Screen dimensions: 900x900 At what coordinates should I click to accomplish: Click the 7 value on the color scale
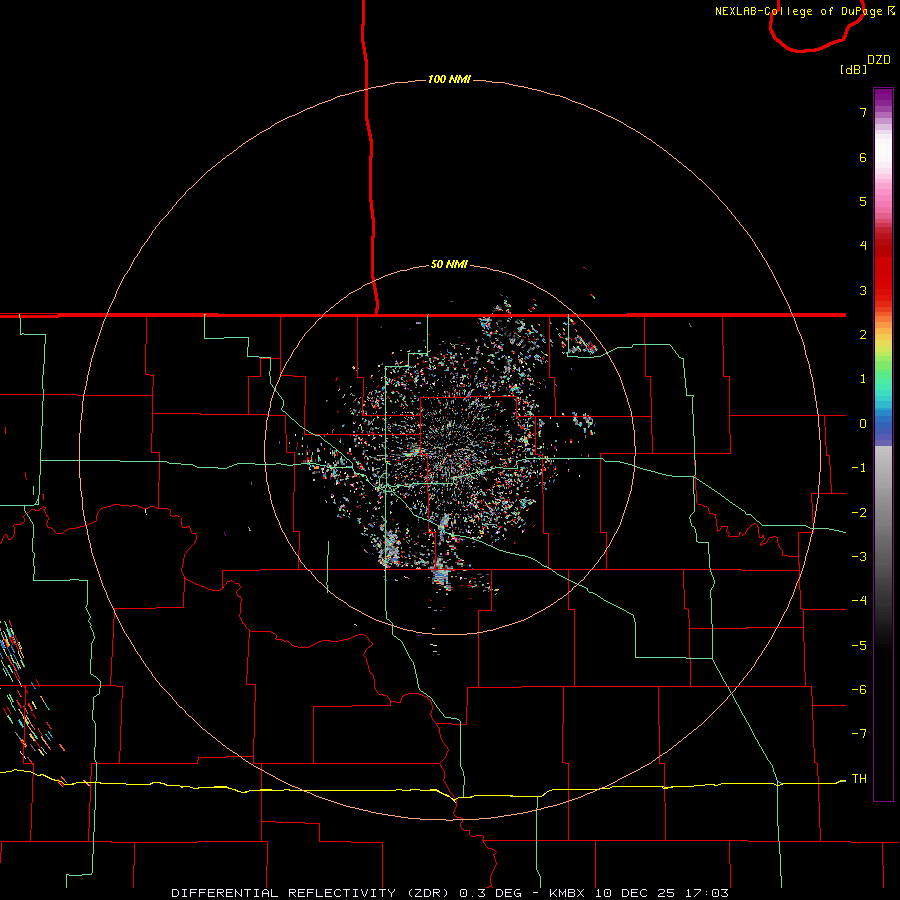[863, 112]
